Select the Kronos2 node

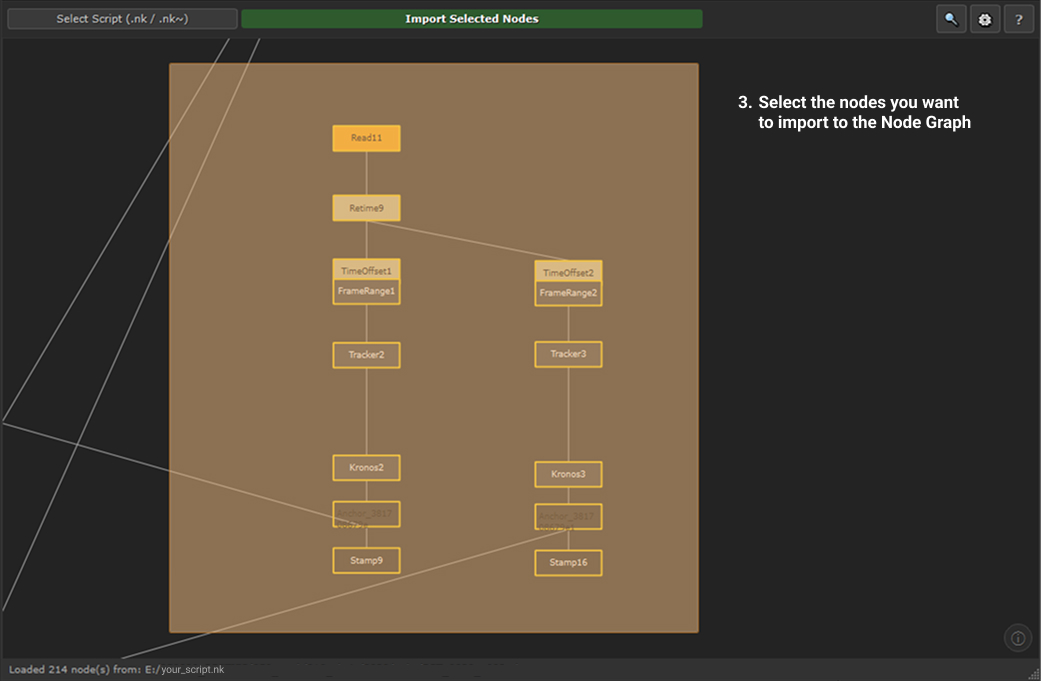pos(366,467)
